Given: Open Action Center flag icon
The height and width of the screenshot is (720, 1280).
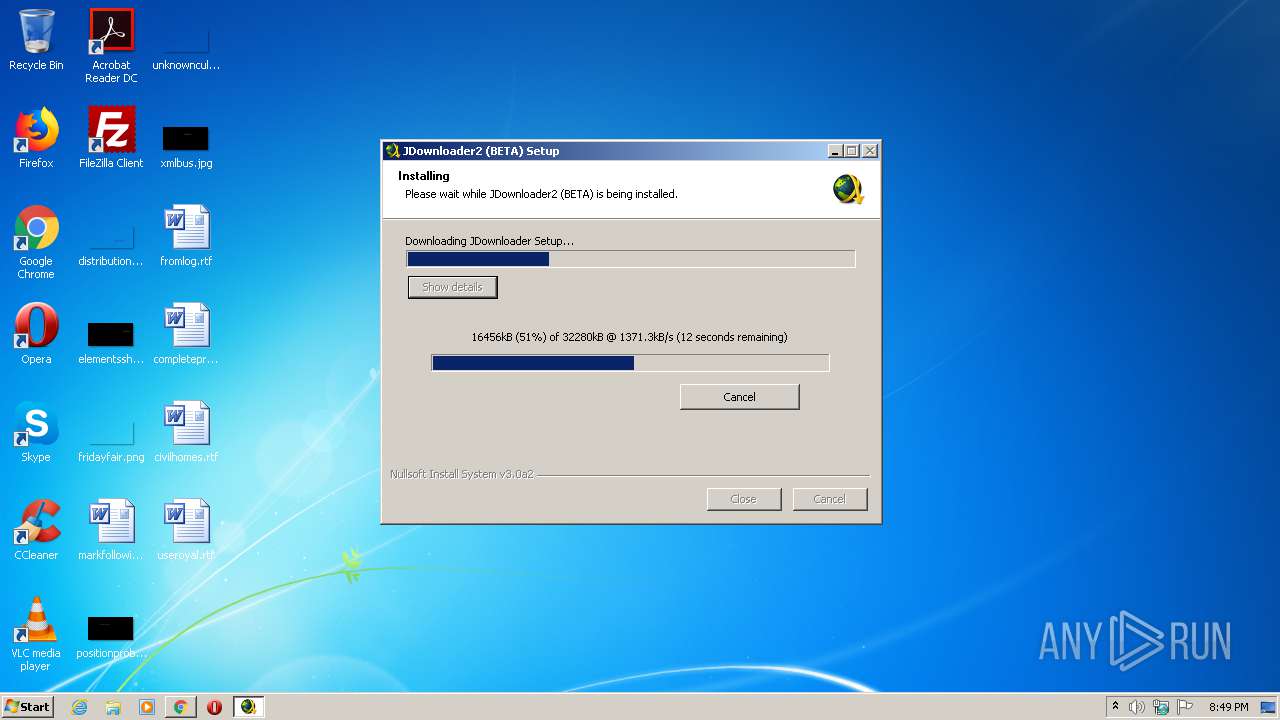Looking at the screenshot, I should [x=1185, y=707].
